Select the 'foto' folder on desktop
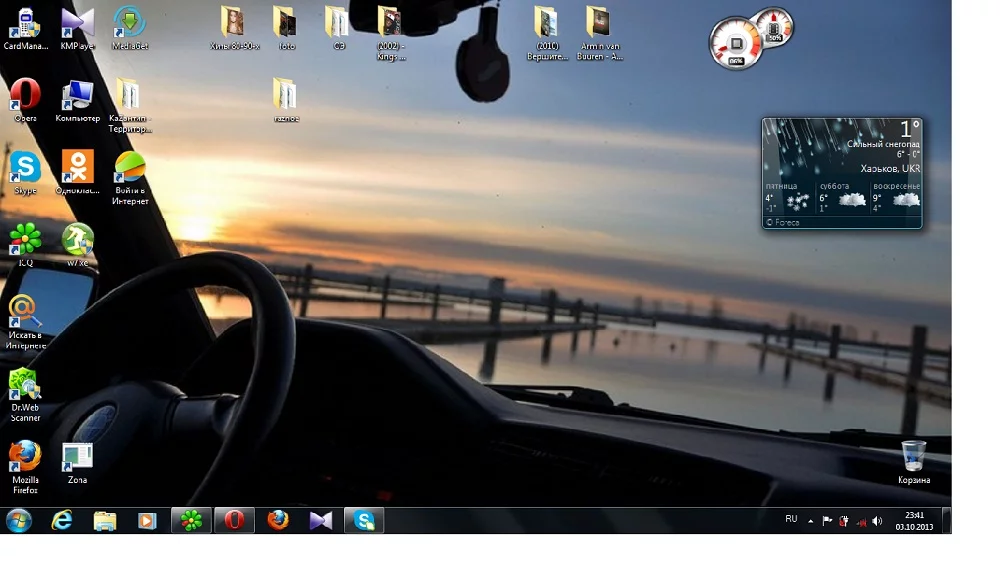 [x=286, y=23]
